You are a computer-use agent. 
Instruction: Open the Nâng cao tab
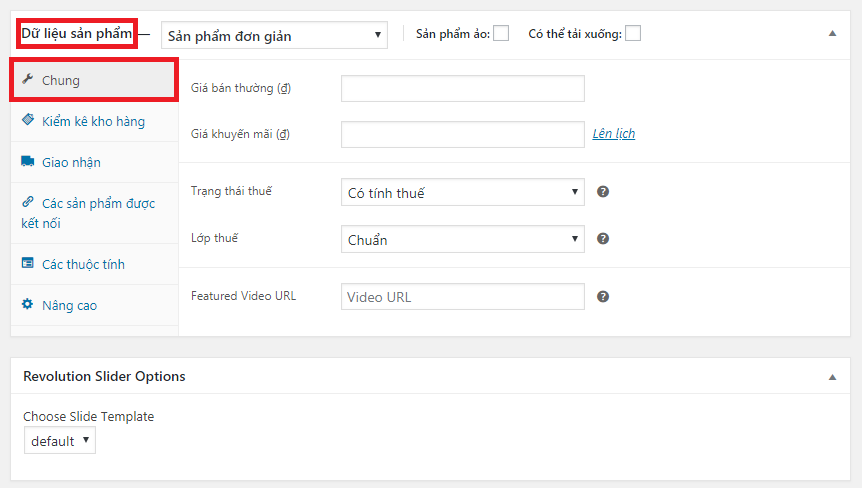69,305
